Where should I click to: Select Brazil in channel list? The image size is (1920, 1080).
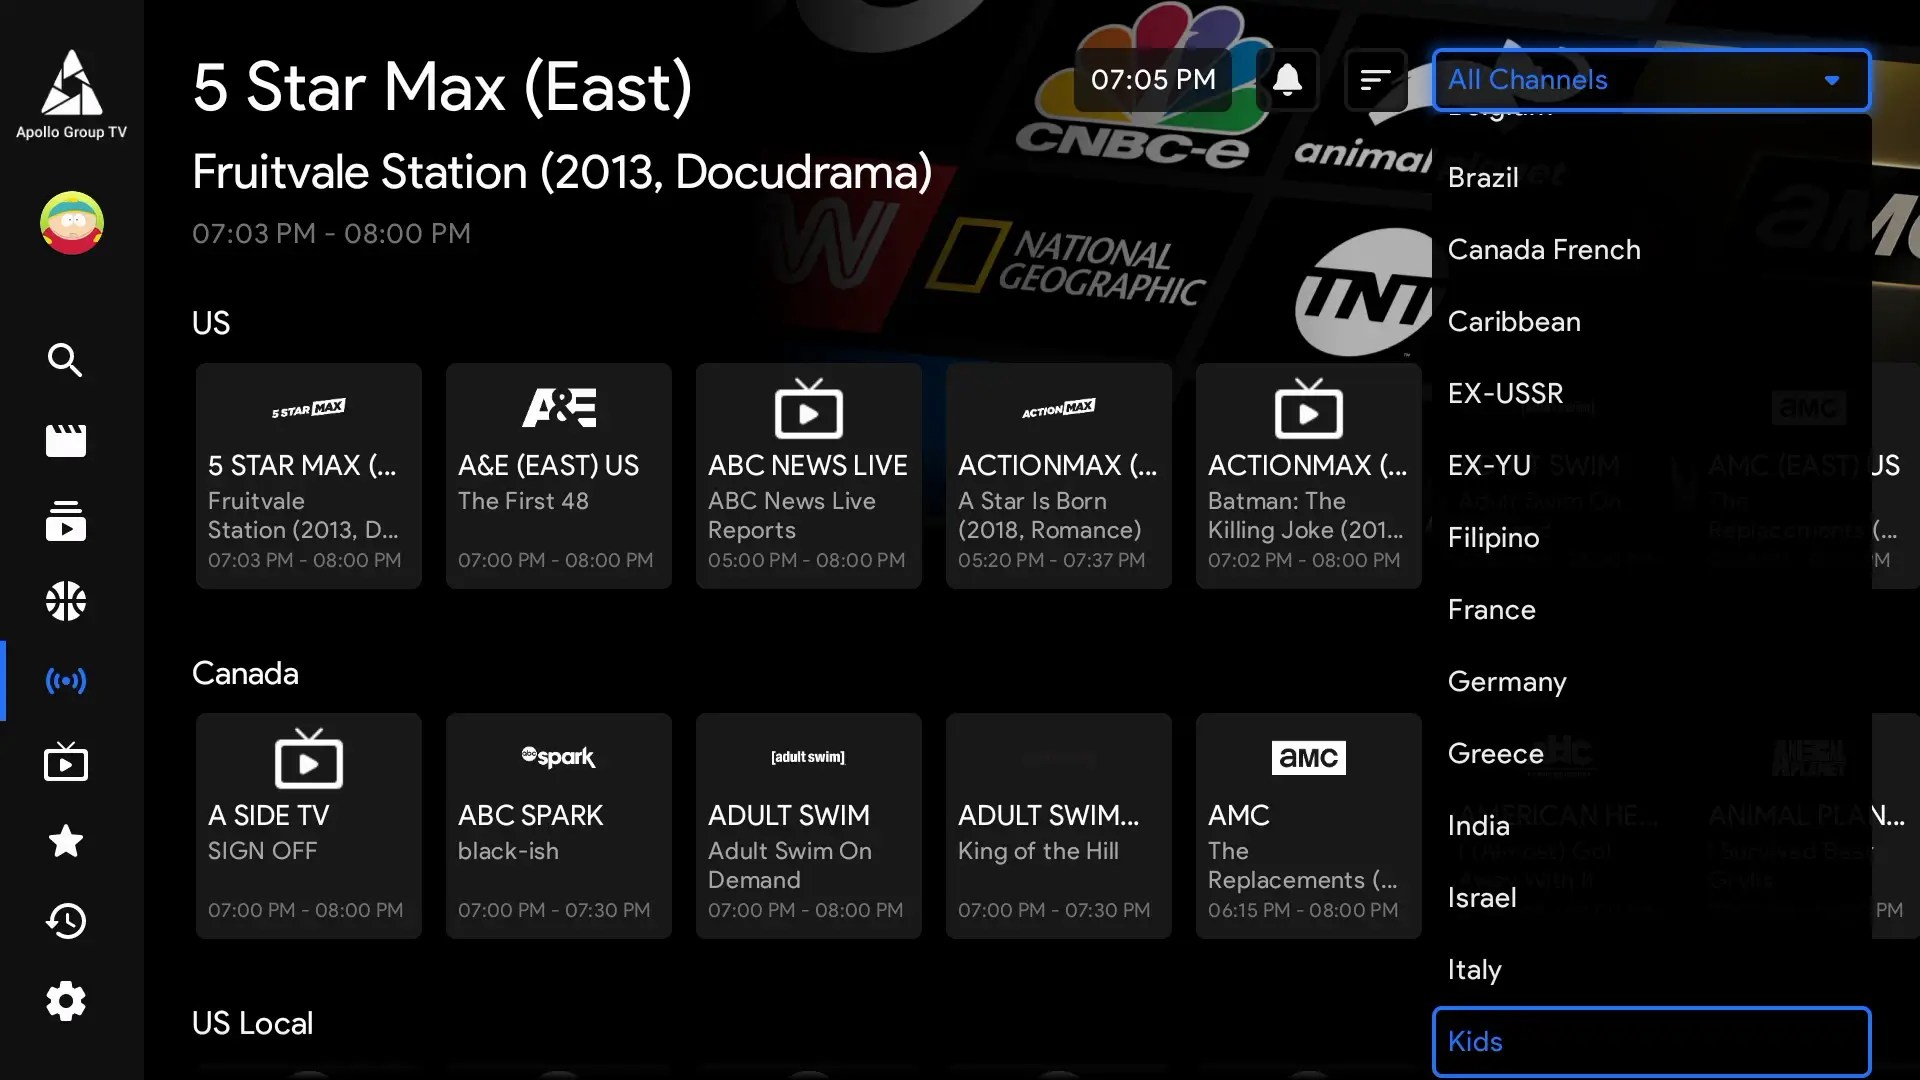pos(1651,177)
